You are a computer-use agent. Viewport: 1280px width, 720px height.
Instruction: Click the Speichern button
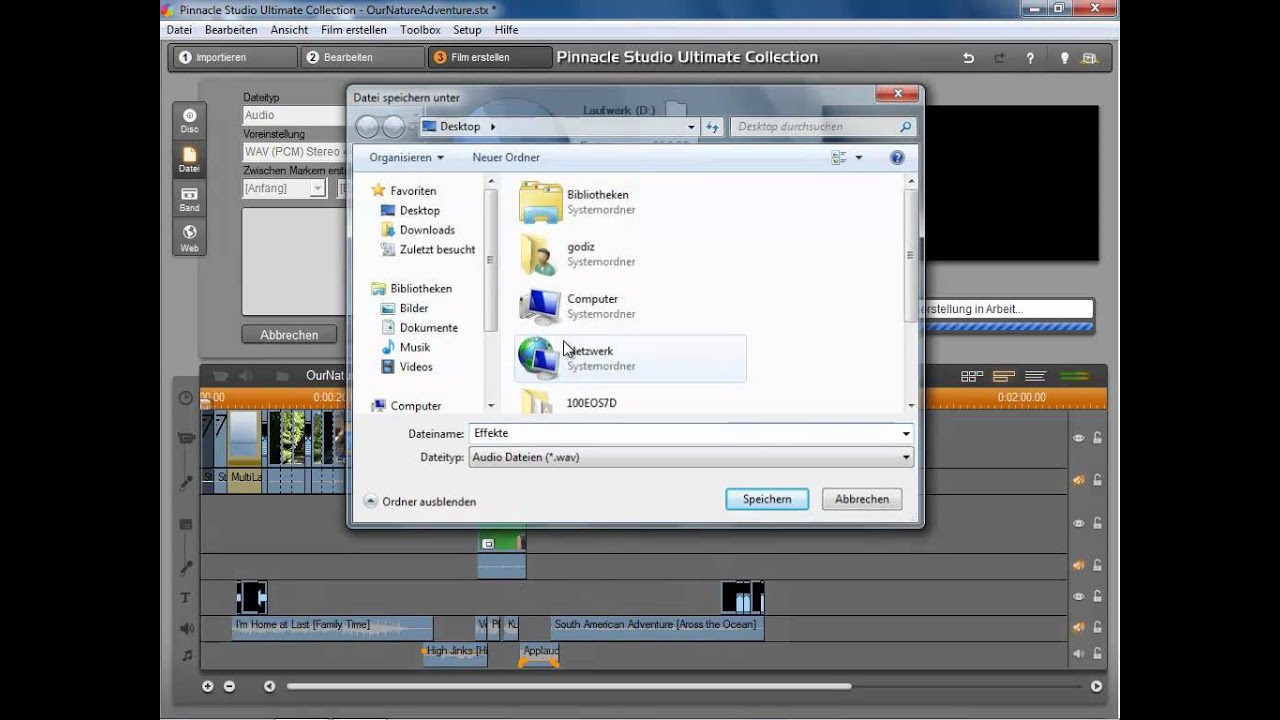tap(767, 499)
